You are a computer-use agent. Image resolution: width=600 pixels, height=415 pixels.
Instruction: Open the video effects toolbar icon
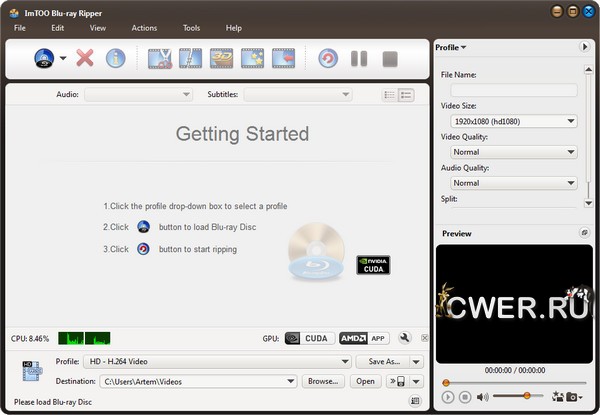pos(252,58)
